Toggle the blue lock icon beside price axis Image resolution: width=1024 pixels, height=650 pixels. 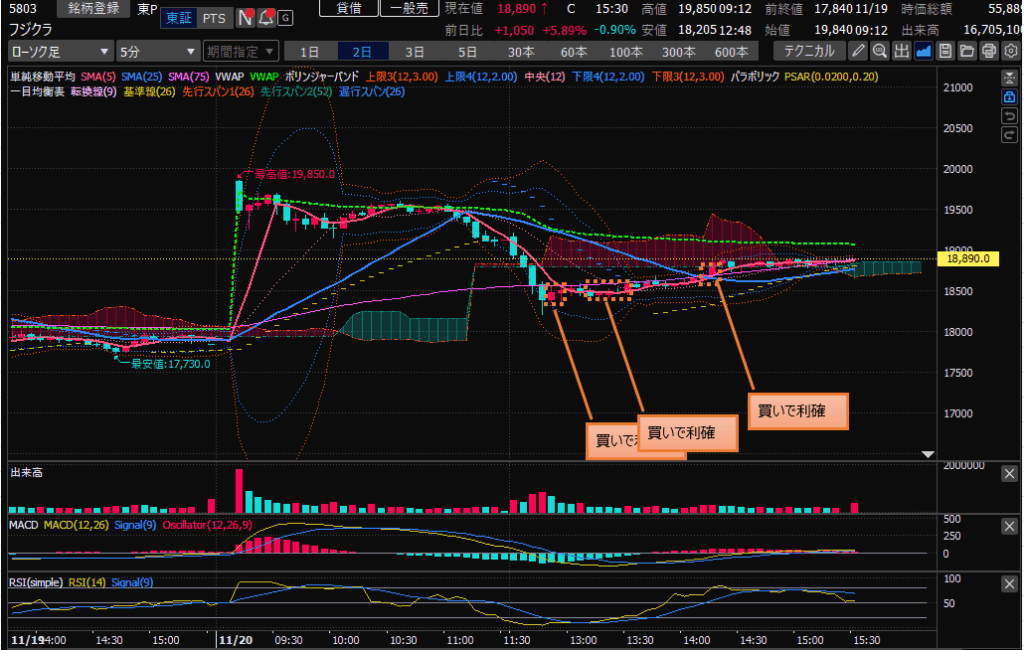(1009, 97)
